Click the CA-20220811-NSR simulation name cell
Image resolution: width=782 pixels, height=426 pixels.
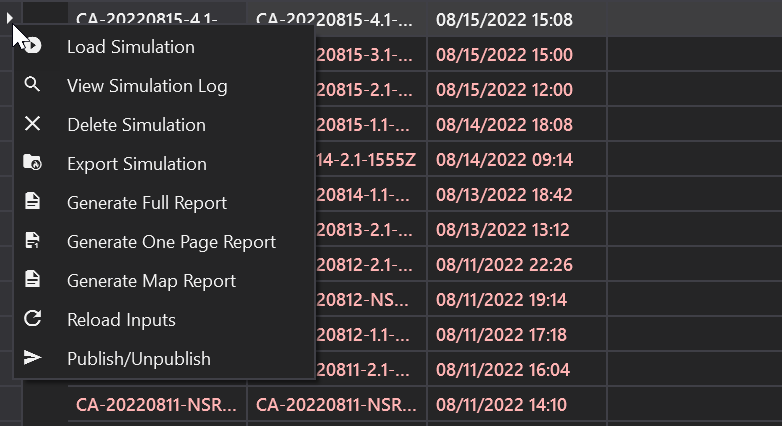click(x=156, y=405)
